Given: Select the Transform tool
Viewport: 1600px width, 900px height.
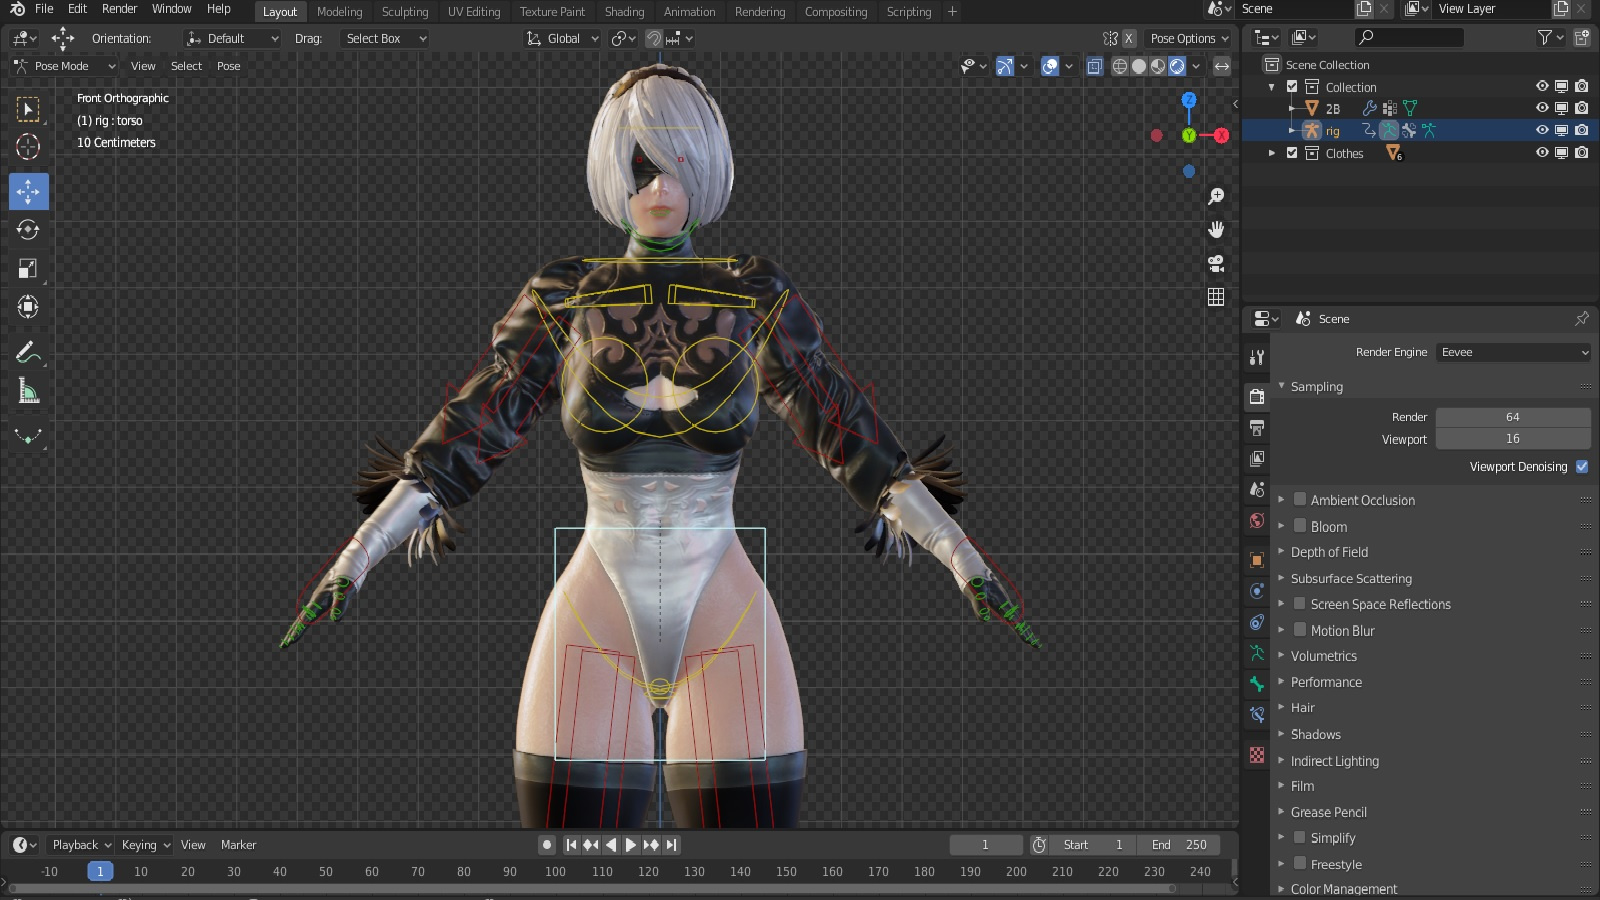Looking at the screenshot, I should [x=28, y=306].
